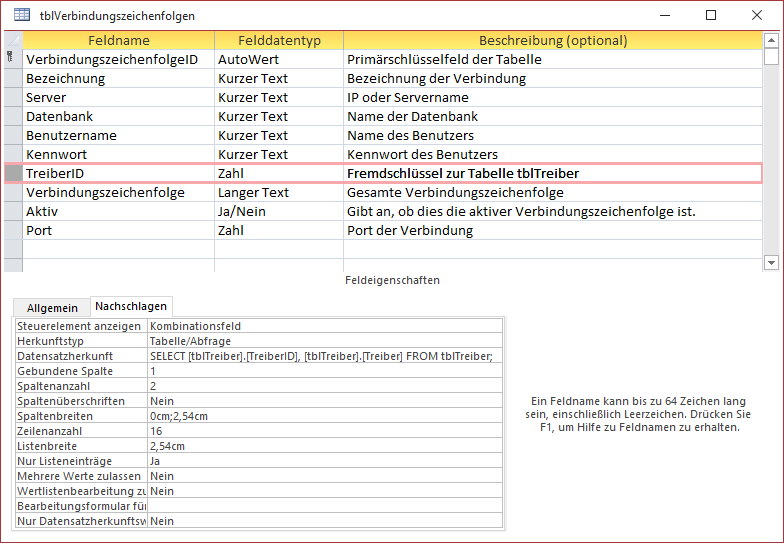The height and width of the screenshot is (543, 784).
Task: Click description 'Gesamte Verbindungszeichenfolge'
Action: click(553, 192)
